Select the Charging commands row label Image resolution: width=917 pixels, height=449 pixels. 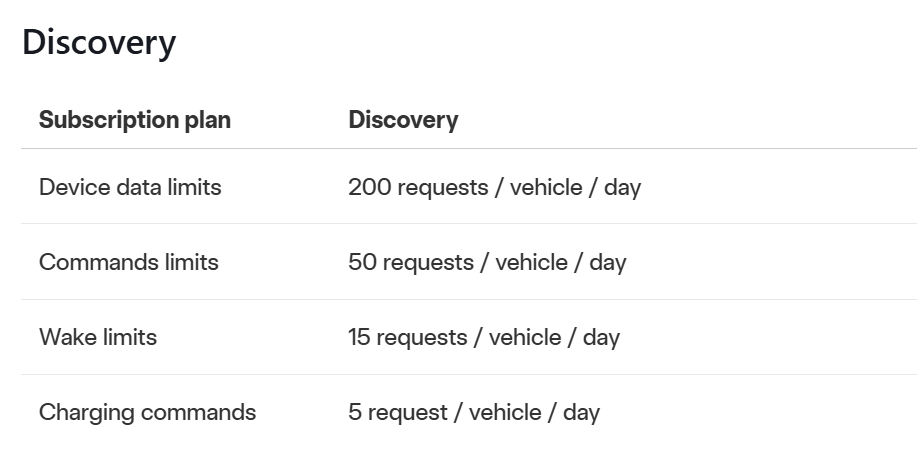click(147, 412)
